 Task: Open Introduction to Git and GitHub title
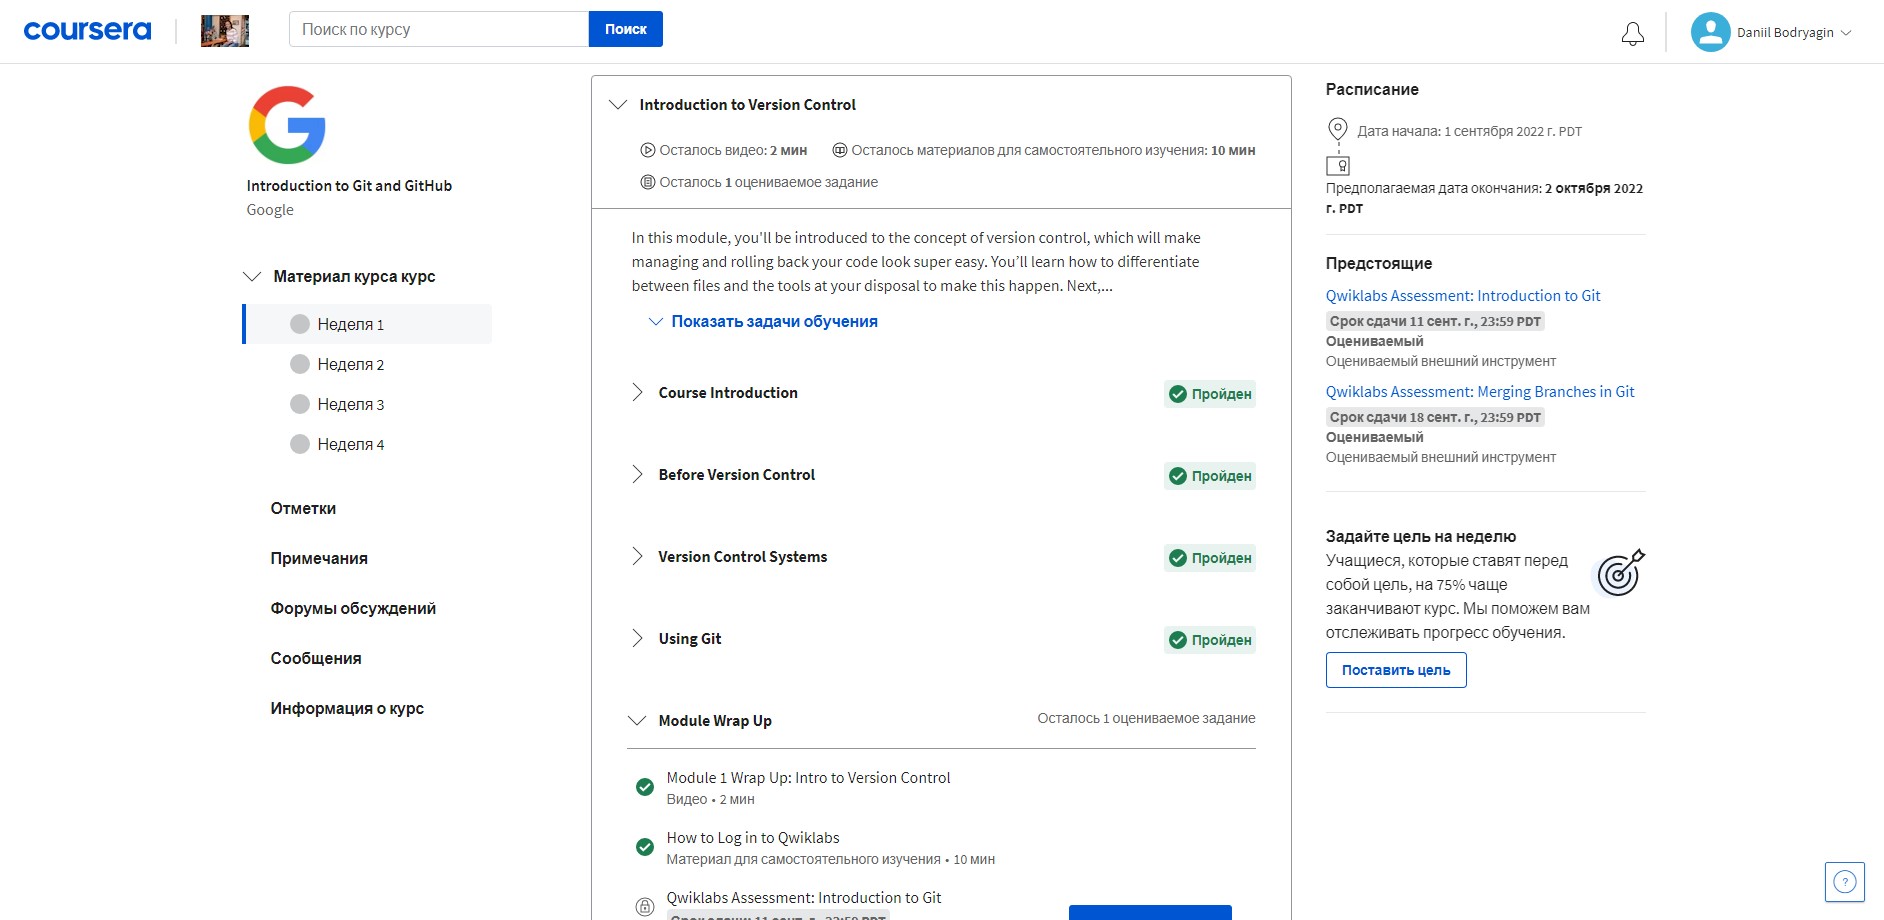[x=349, y=186]
